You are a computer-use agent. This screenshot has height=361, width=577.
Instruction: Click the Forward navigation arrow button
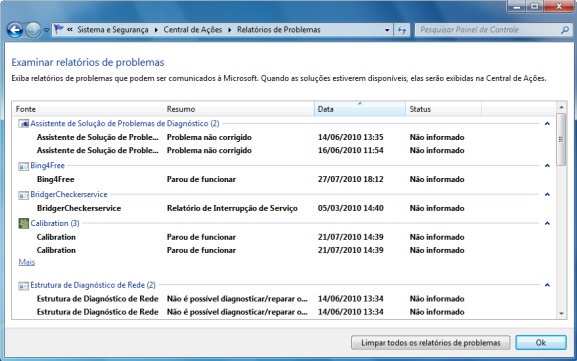[33, 30]
